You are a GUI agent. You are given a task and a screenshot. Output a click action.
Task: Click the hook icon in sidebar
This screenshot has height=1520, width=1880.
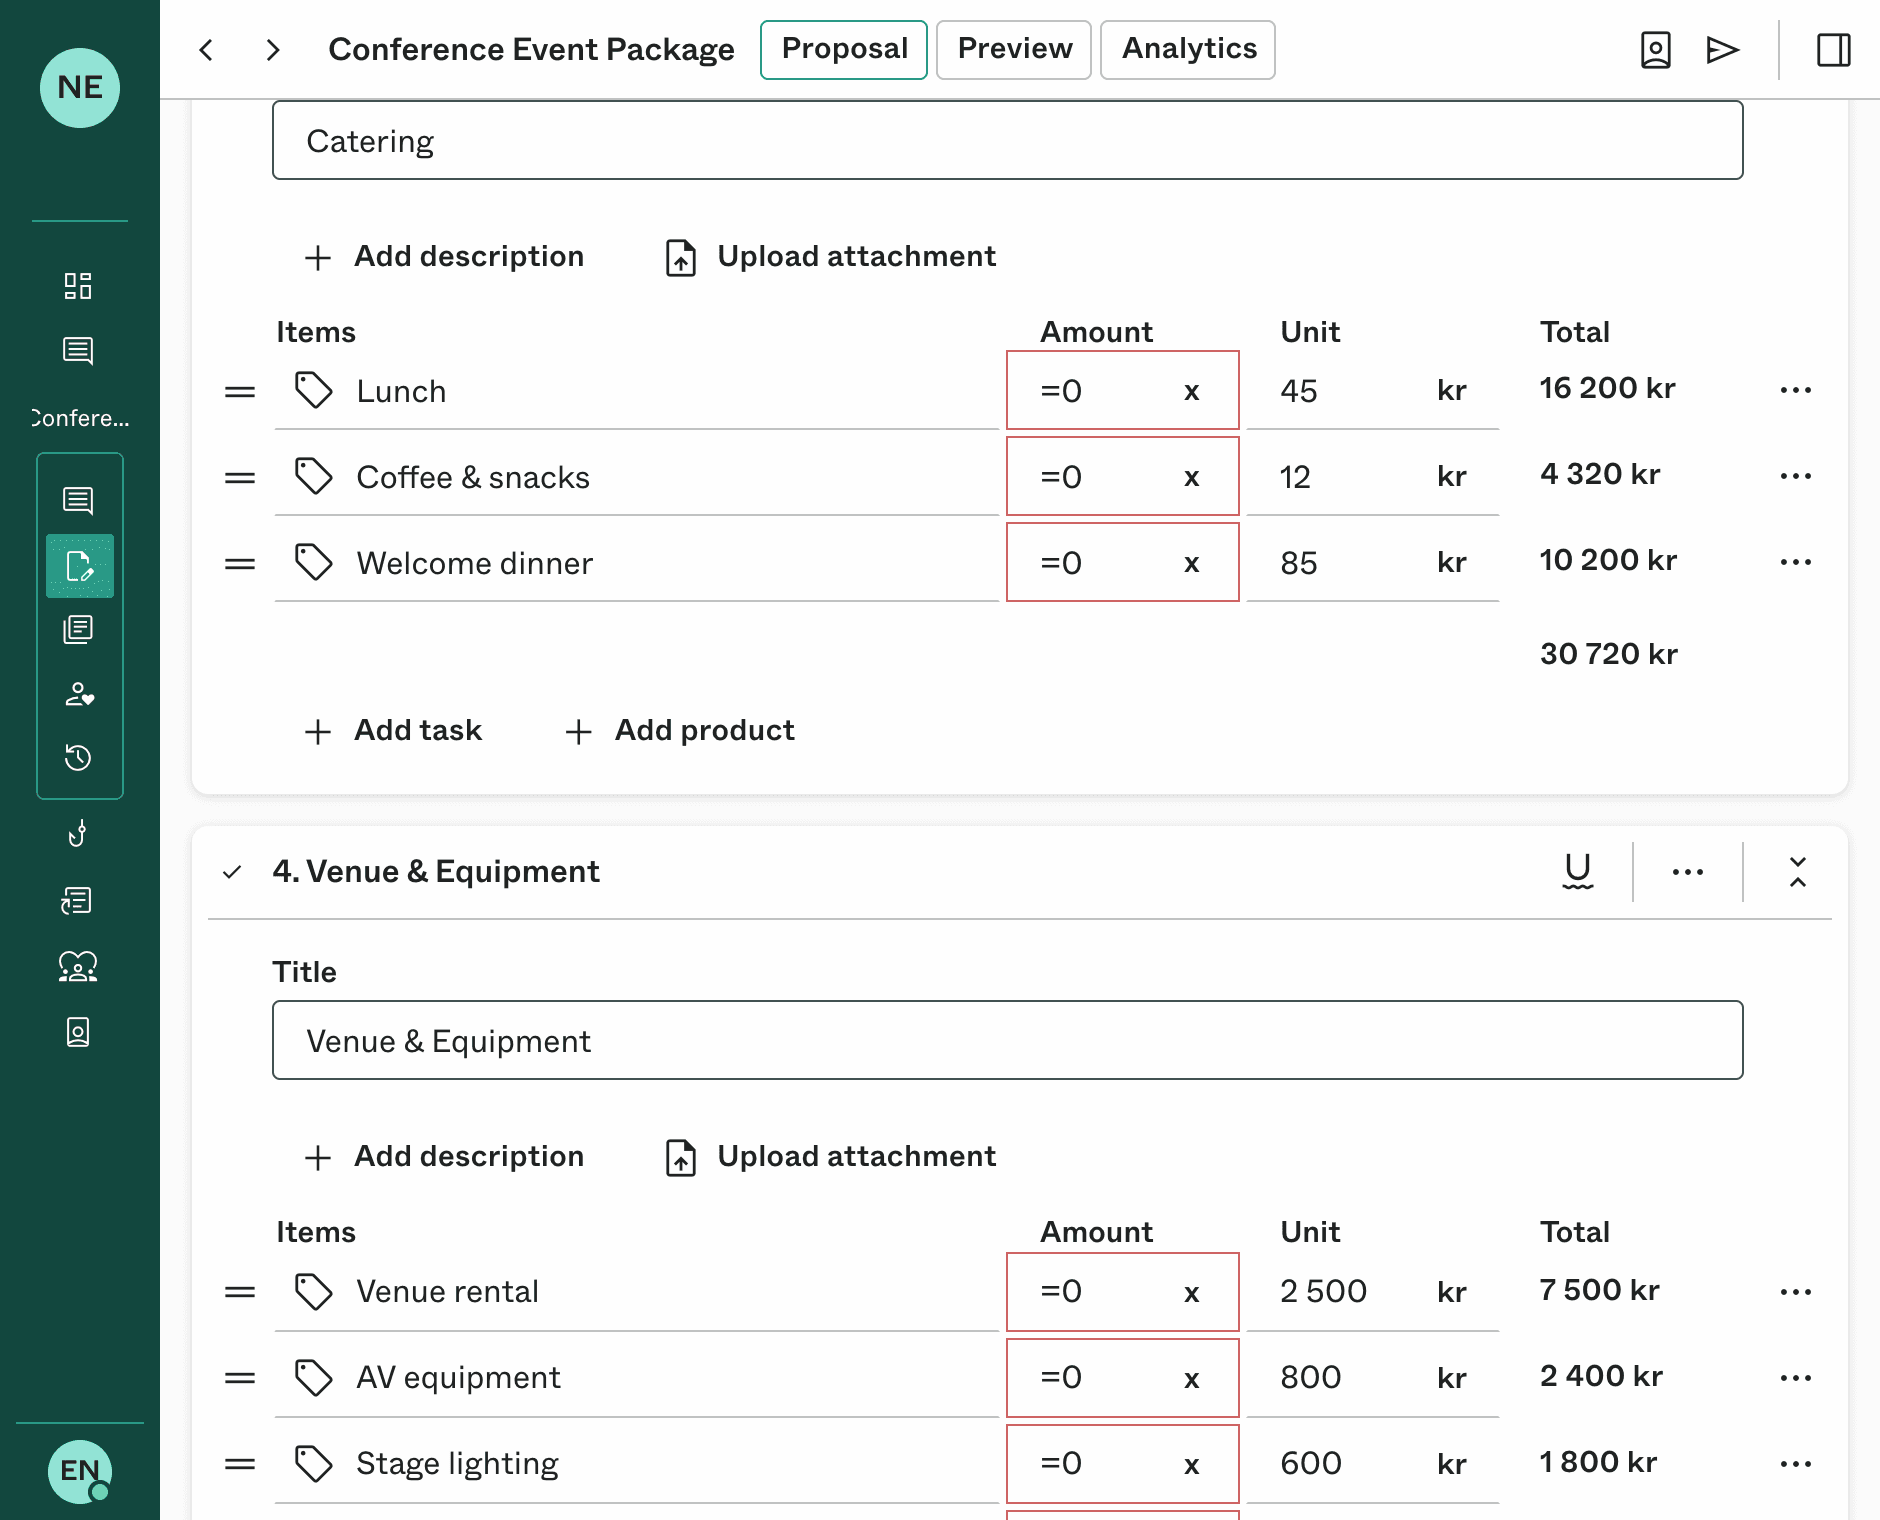pyautogui.click(x=78, y=833)
